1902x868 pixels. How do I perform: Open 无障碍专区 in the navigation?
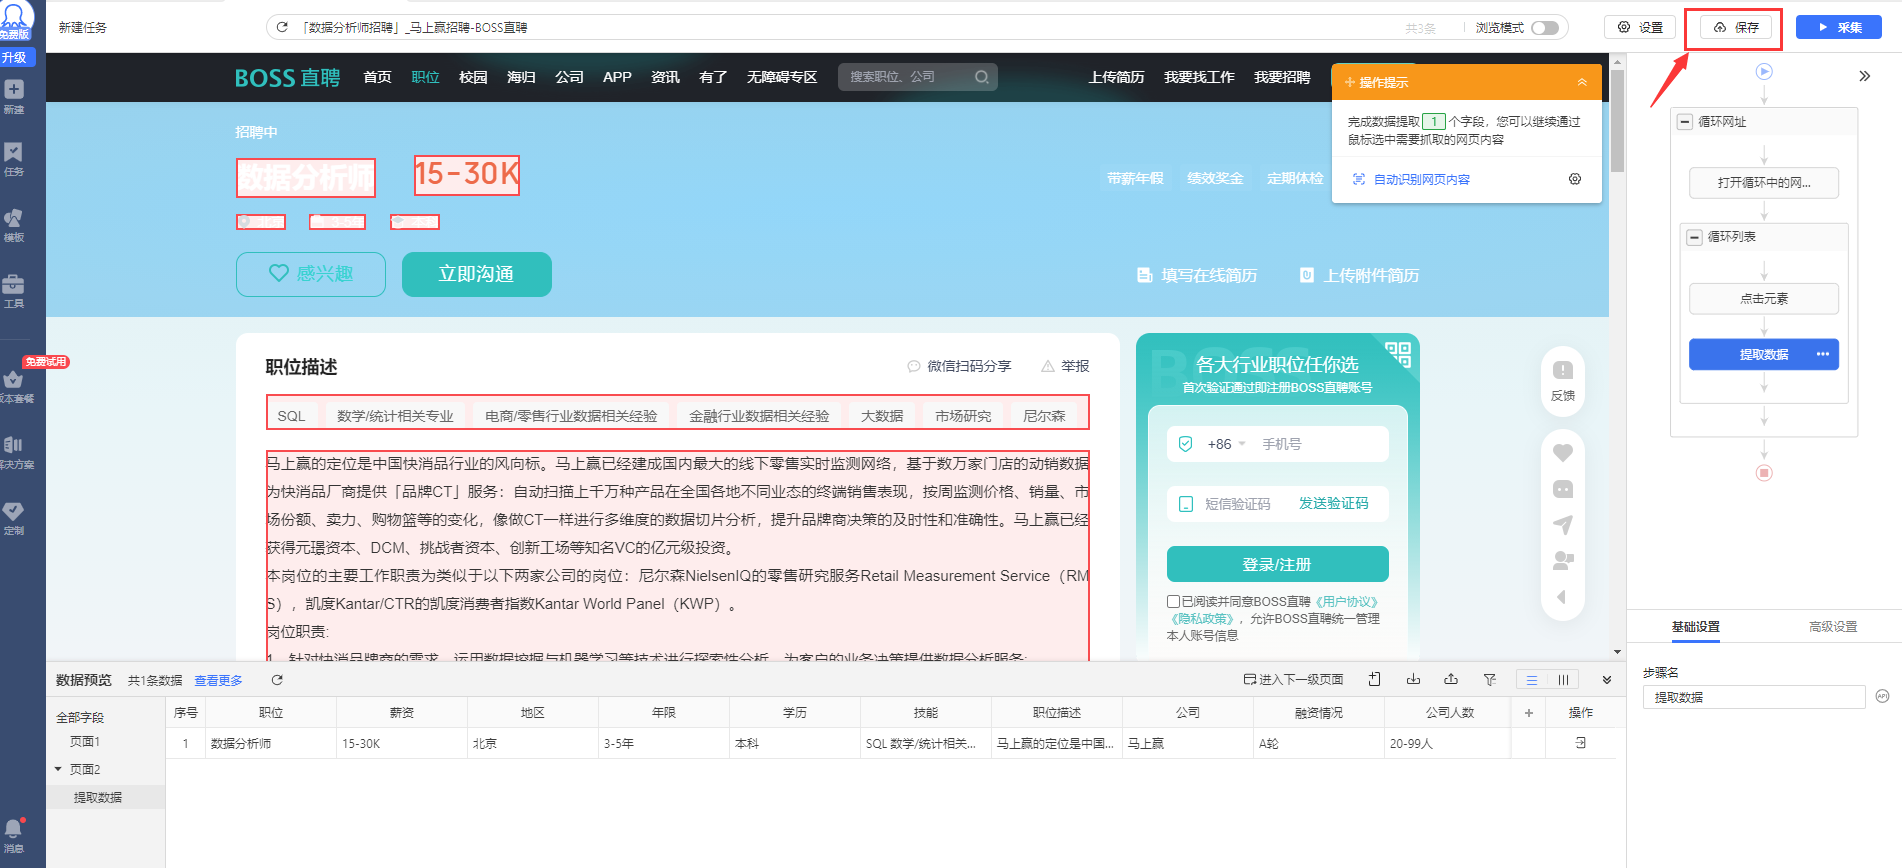782,77
